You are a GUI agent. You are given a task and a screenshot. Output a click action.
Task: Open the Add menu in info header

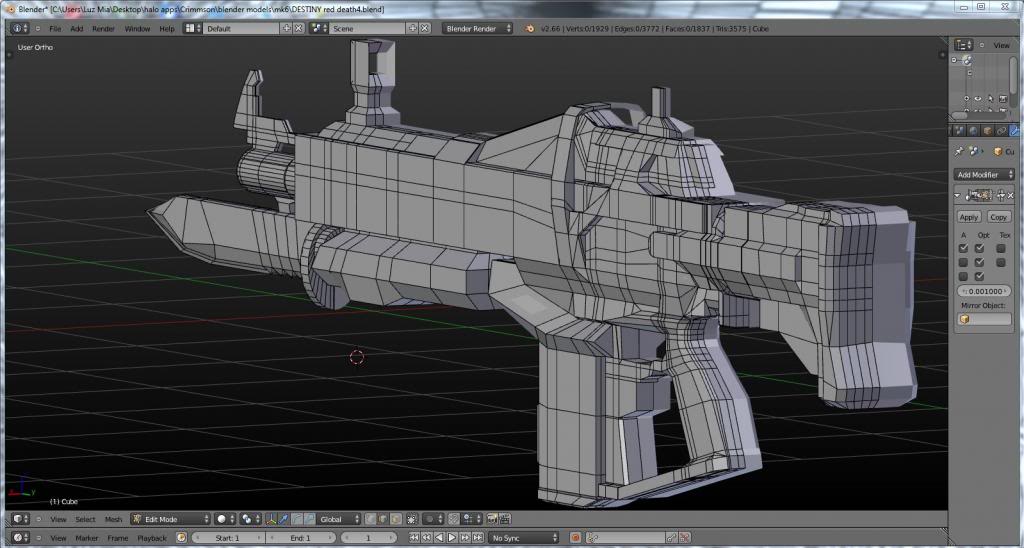pyautogui.click(x=76, y=29)
